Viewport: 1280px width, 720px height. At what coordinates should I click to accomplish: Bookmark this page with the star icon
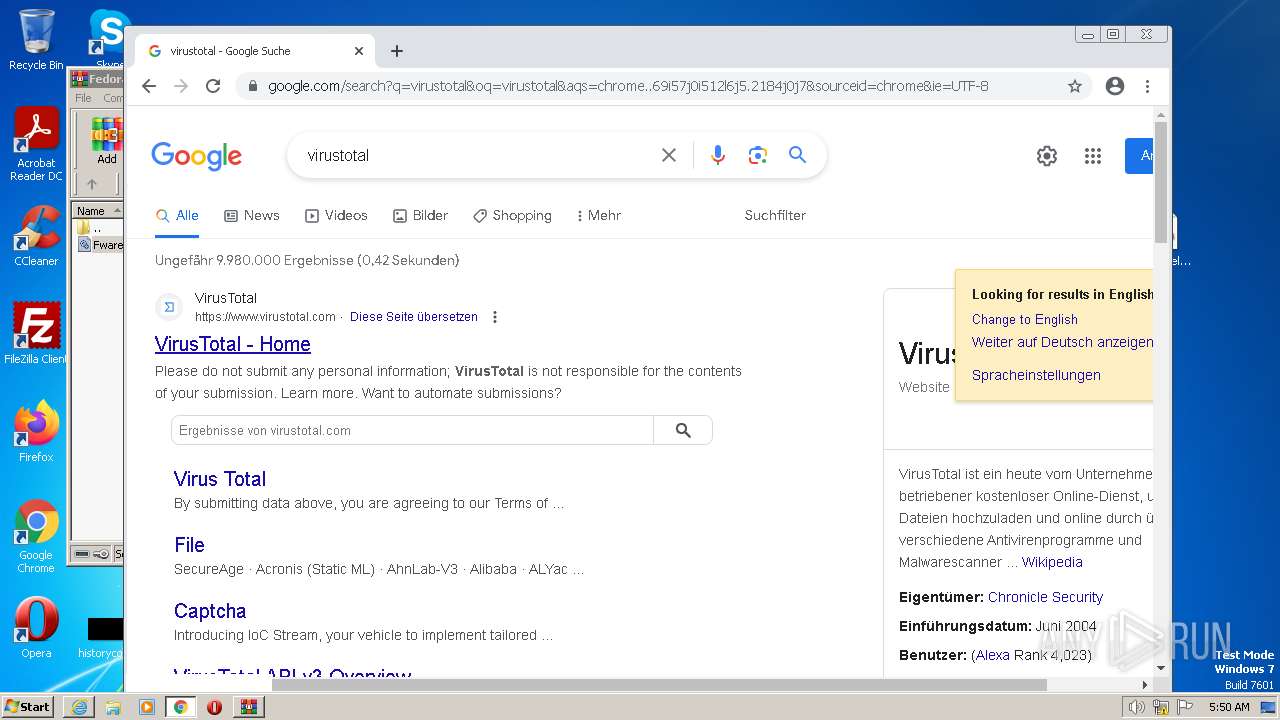[x=1075, y=86]
